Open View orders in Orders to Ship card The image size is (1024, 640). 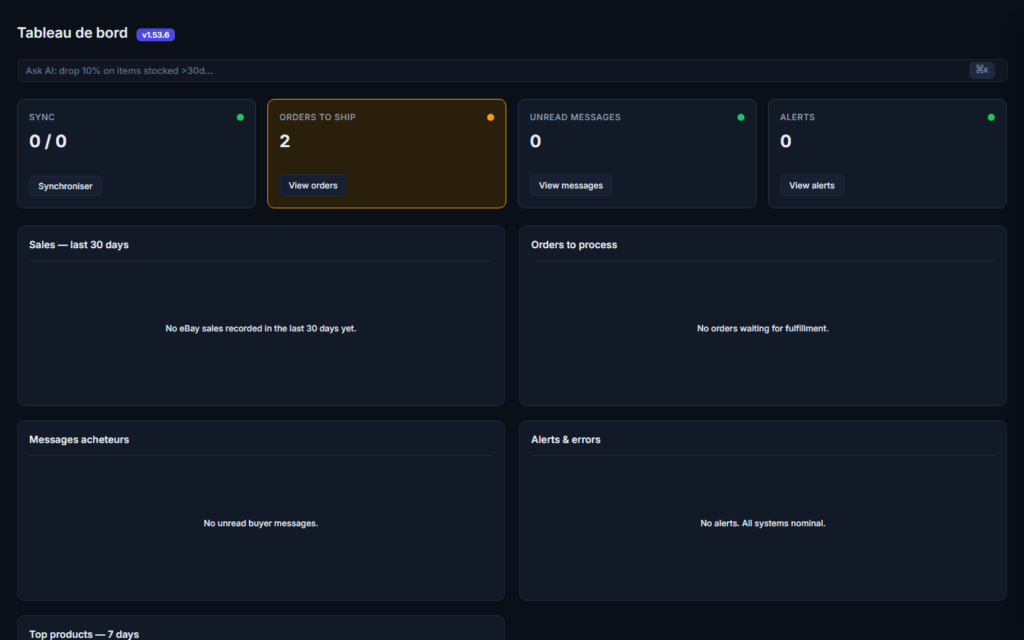[313, 185]
